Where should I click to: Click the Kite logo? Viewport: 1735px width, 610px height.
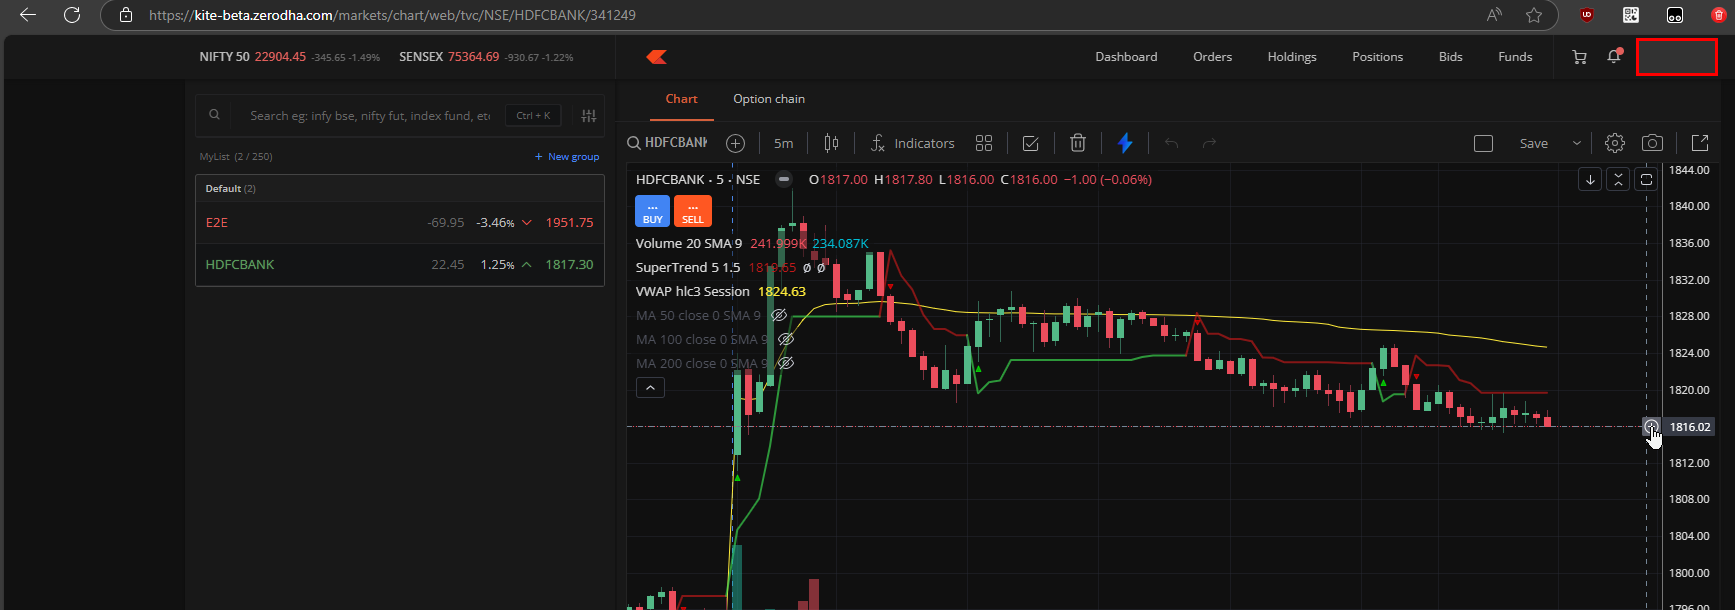tap(657, 57)
